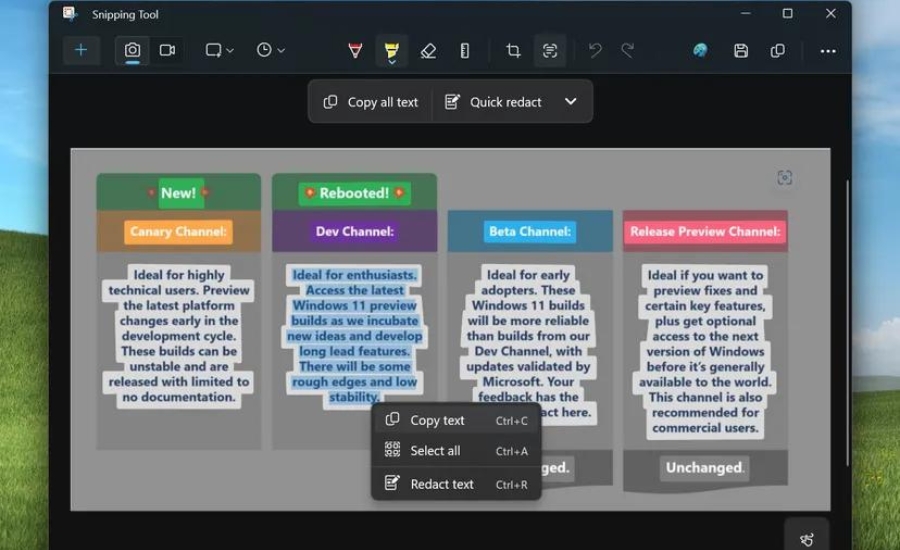Switch to video Record mode
Viewport: 900px width, 550px height.
point(167,50)
